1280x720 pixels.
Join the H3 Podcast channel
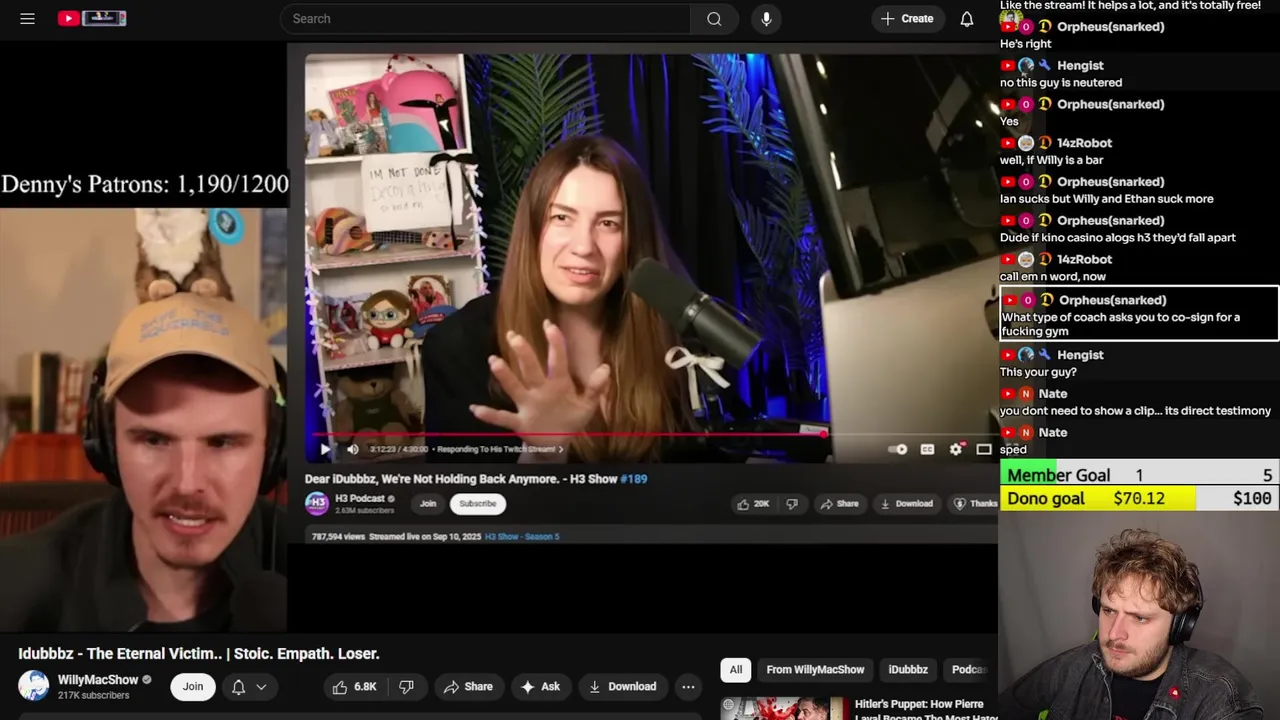428,504
